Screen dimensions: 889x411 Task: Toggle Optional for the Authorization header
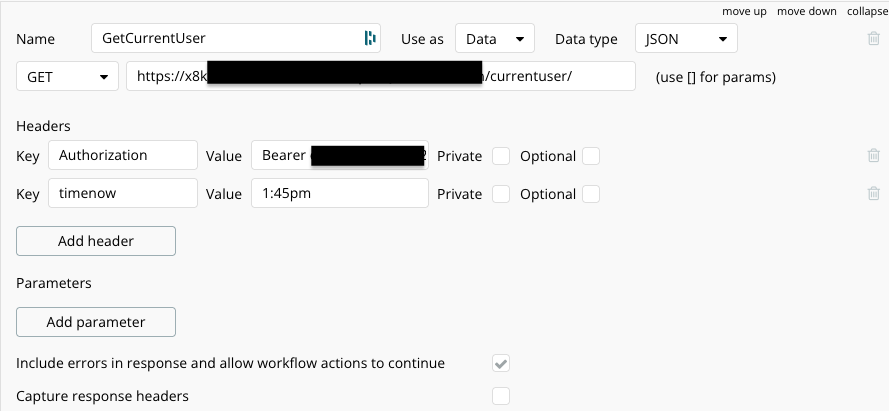pos(591,156)
